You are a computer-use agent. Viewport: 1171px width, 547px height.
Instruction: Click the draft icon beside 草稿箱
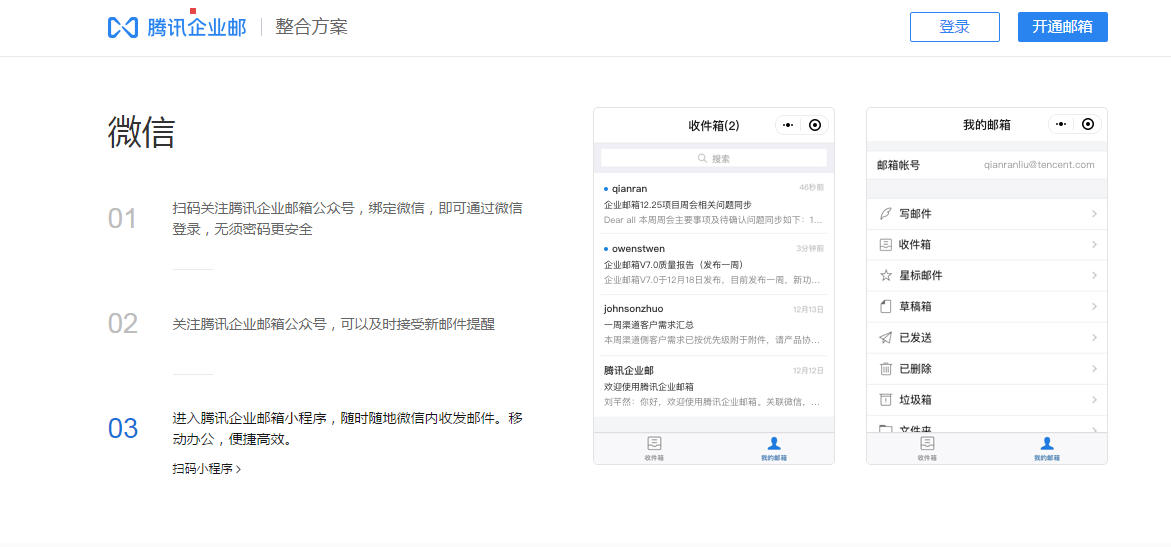click(x=885, y=306)
